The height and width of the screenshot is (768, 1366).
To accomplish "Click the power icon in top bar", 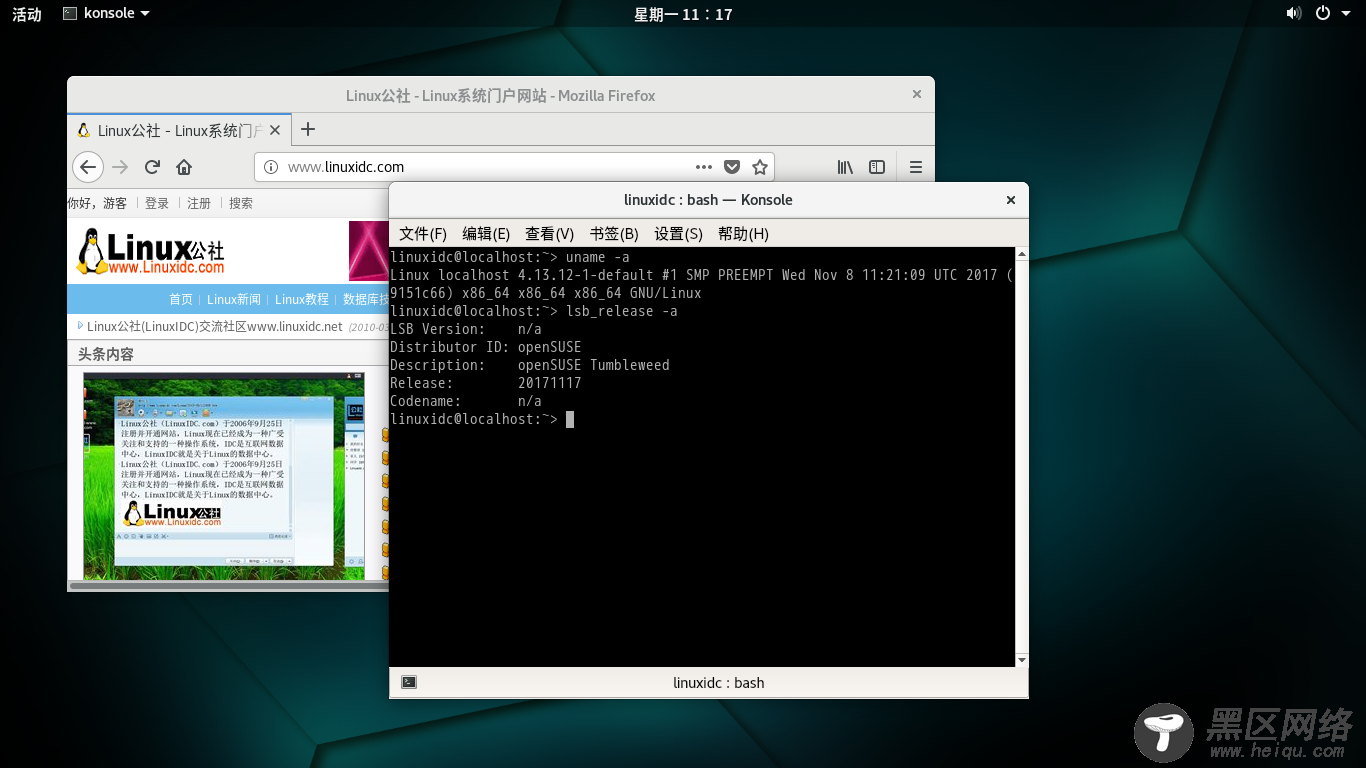I will point(1322,14).
